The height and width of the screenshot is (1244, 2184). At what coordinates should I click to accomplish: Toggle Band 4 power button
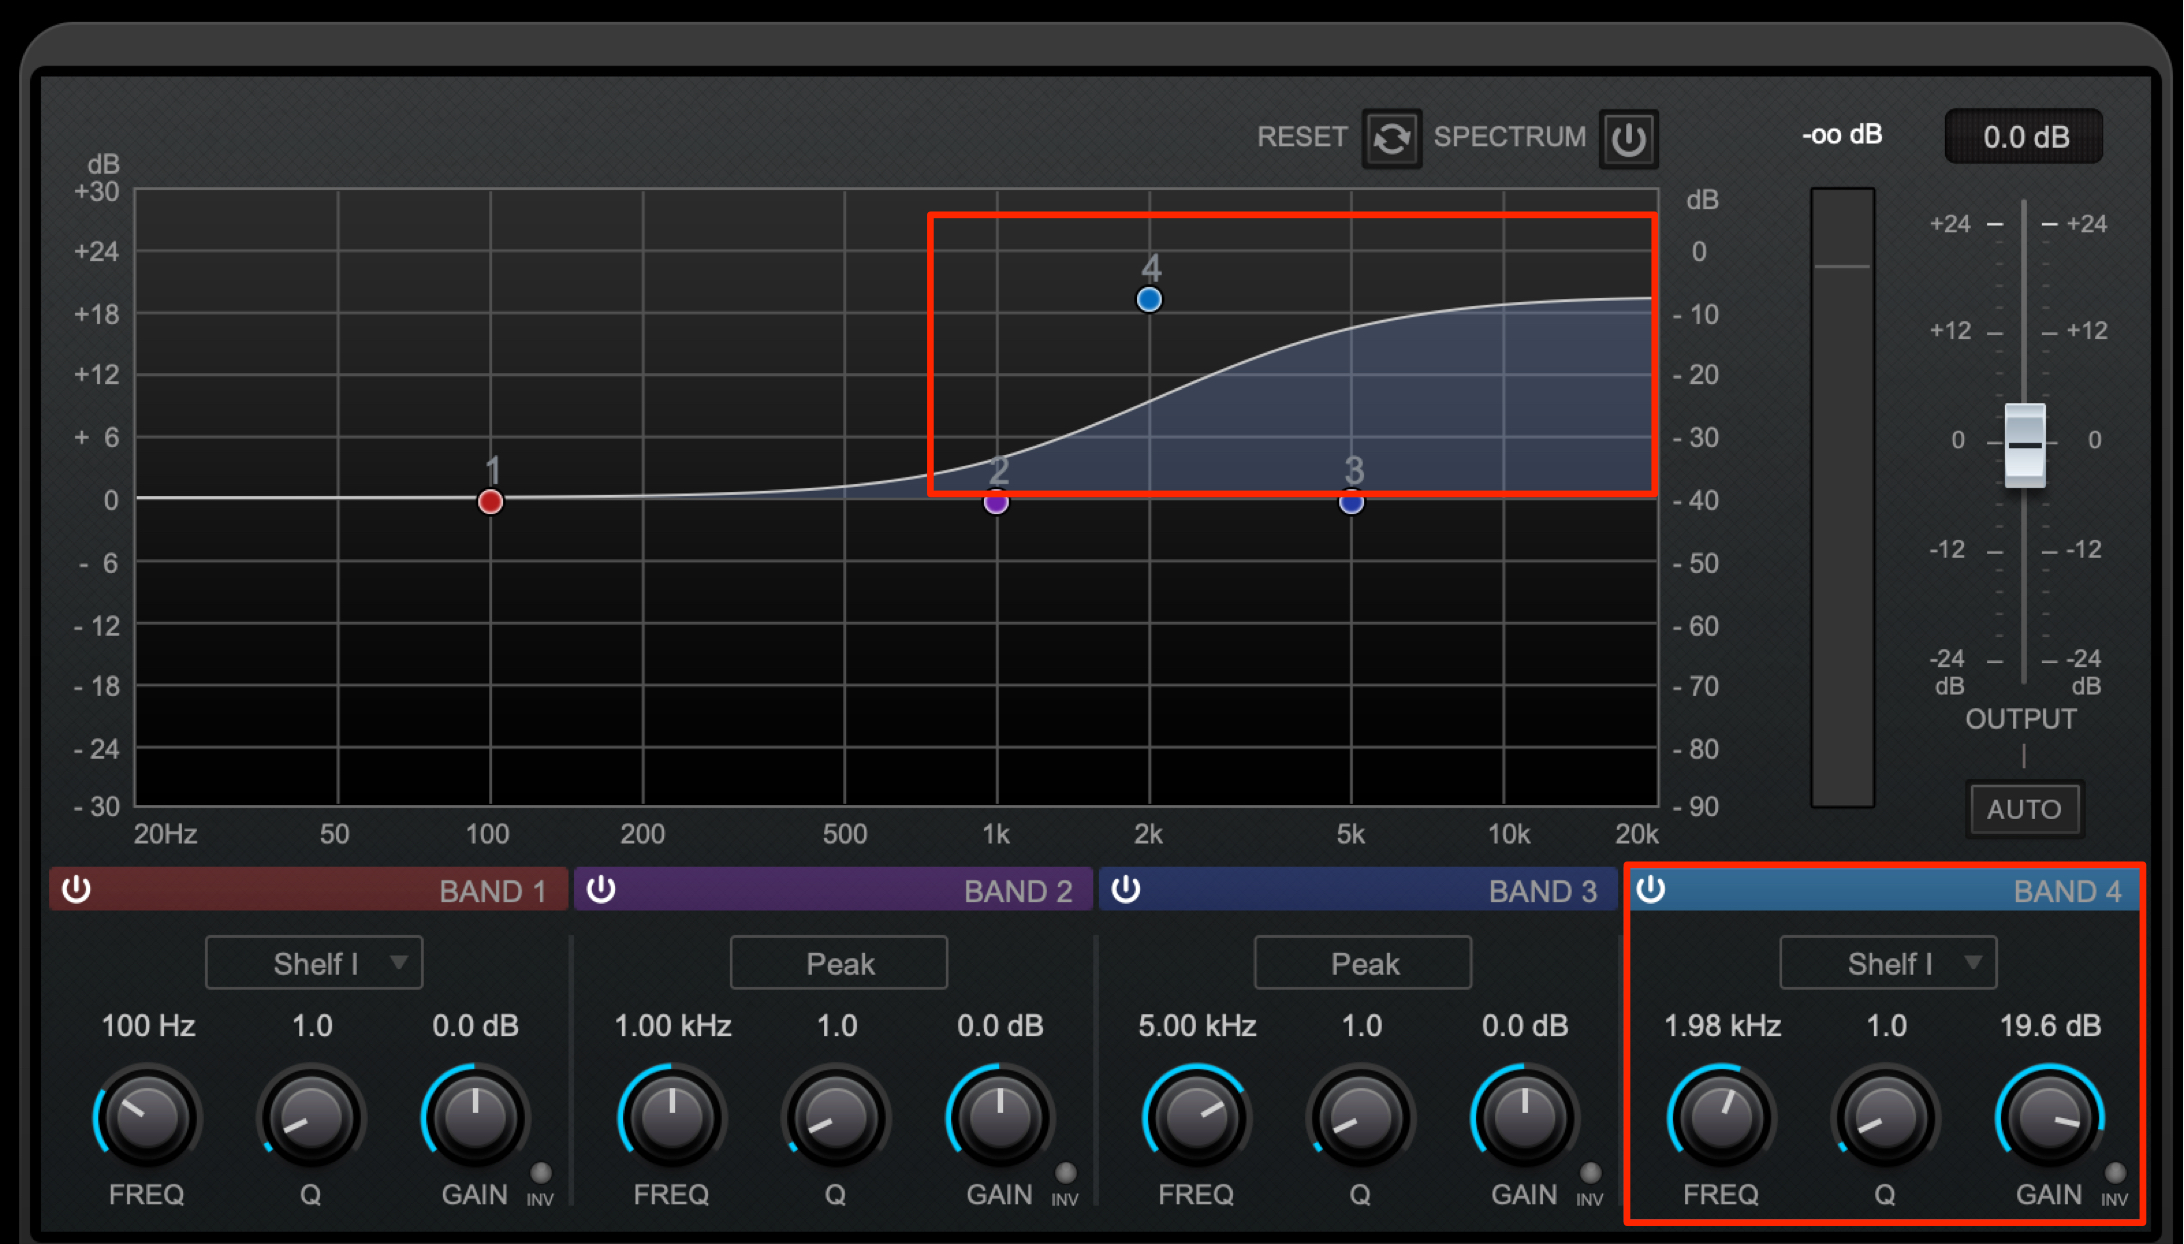pos(1651,889)
